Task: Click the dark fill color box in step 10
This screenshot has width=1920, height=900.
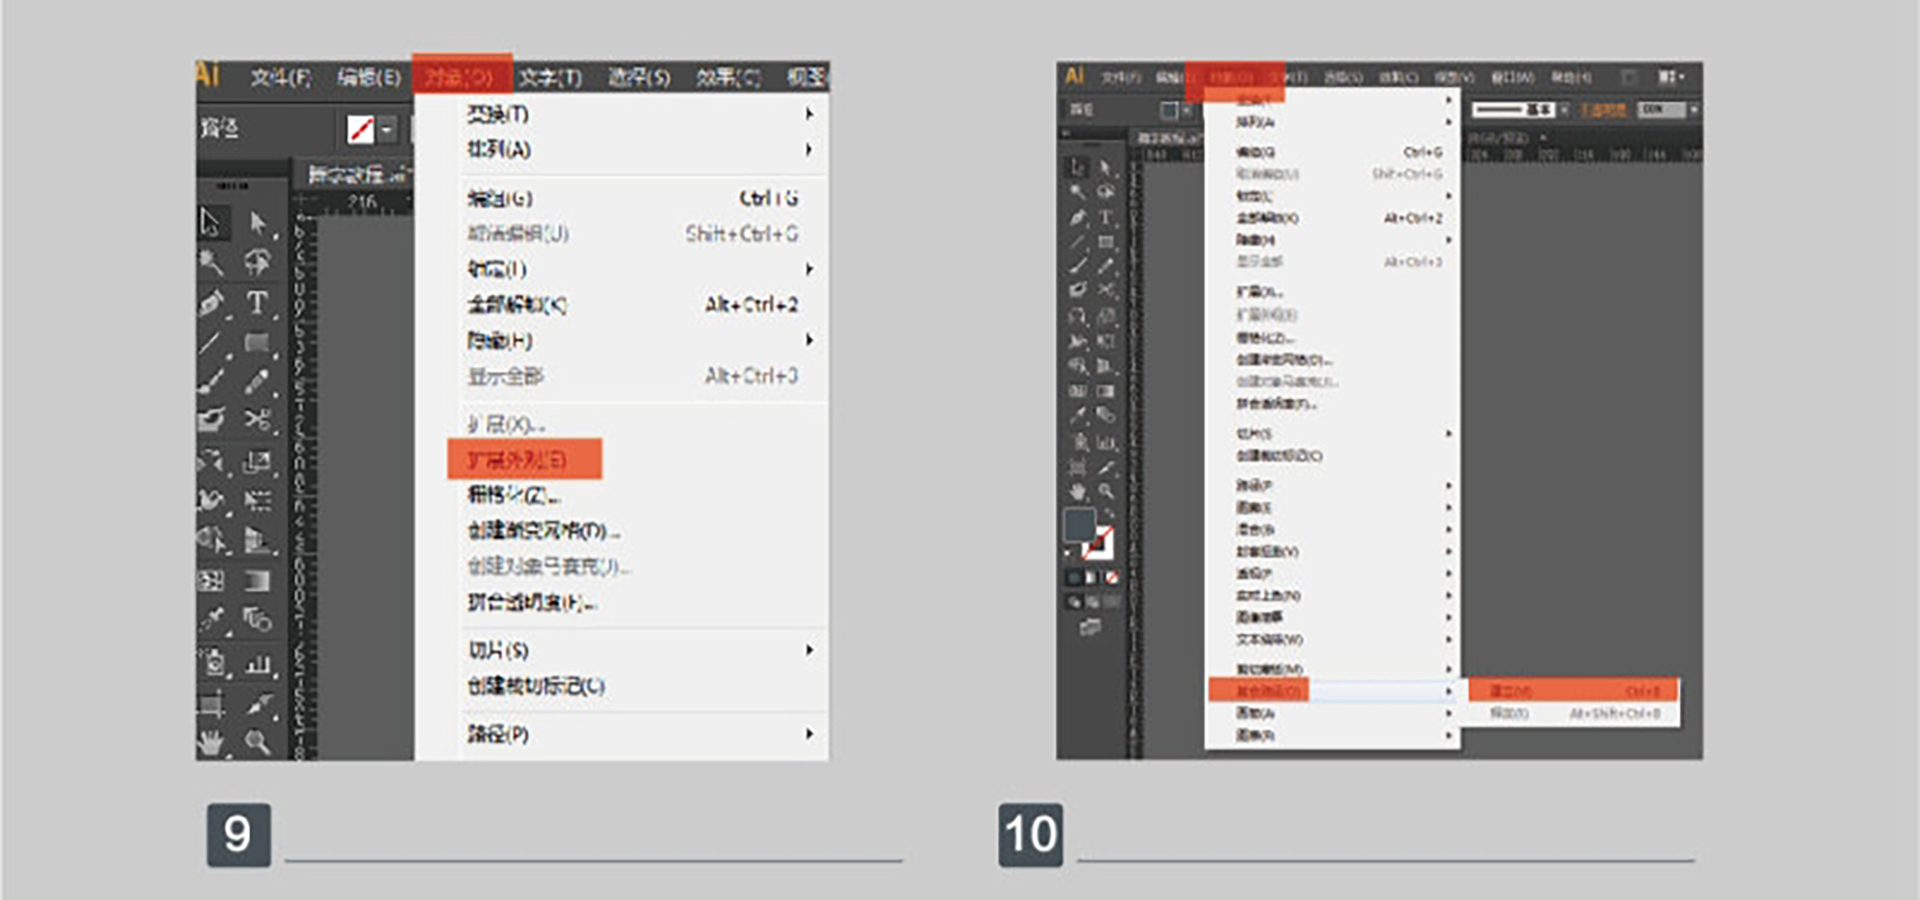Action: pyautogui.click(x=1078, y=524)
